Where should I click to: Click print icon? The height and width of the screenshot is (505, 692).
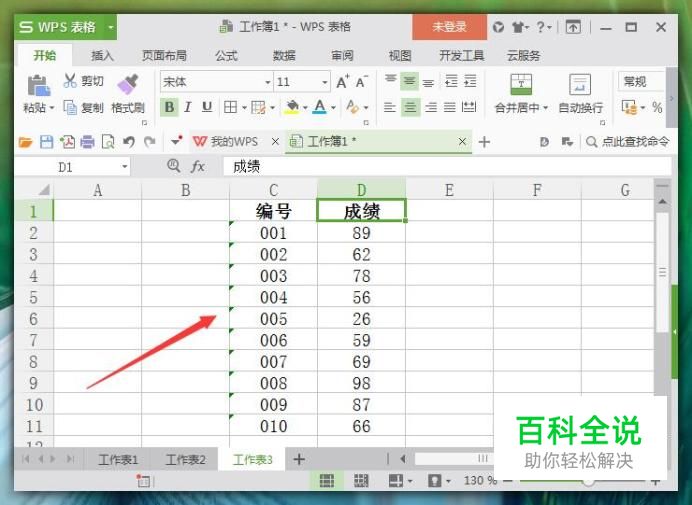click(x=87, y=142)
